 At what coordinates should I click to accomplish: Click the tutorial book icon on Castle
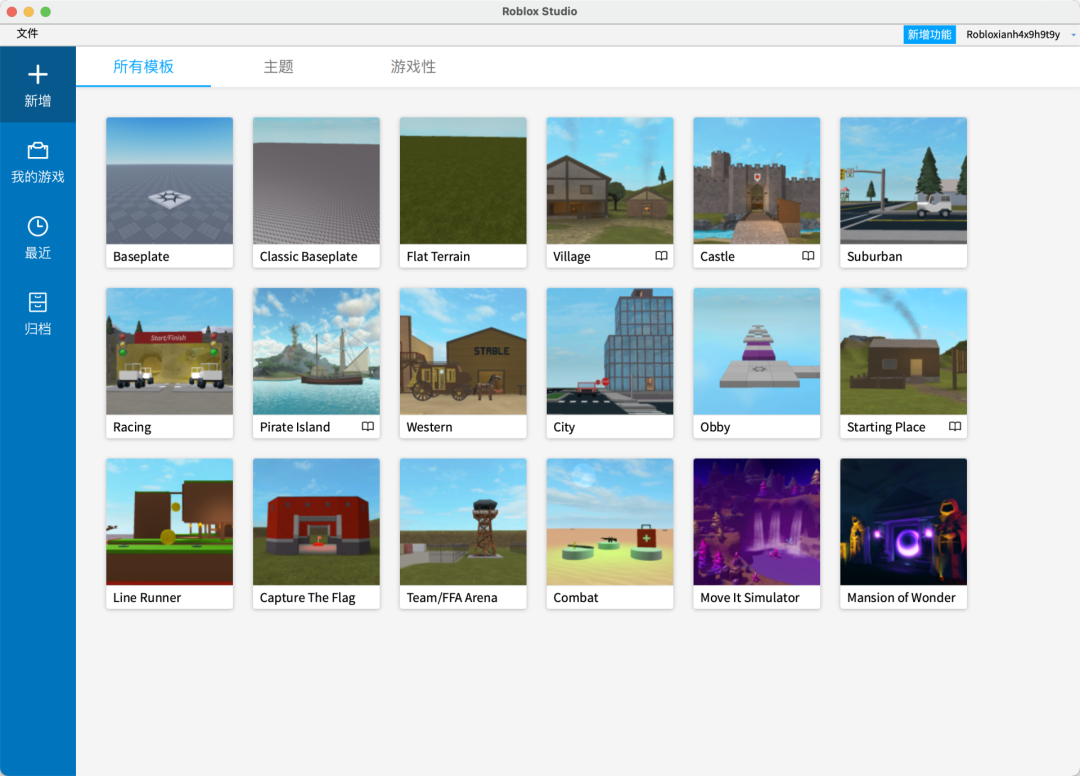pyautogui.click(x=808, y=256)
